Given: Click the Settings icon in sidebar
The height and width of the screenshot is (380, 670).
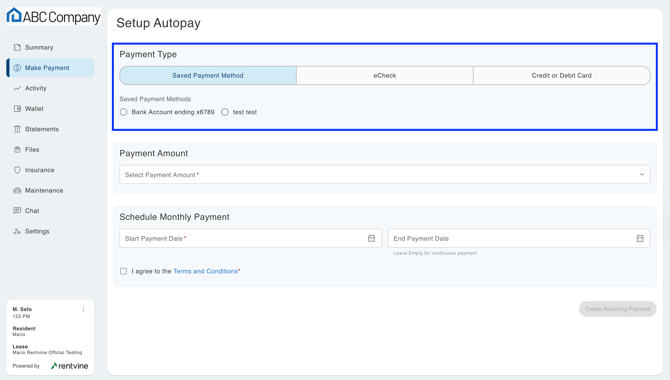Looking at the screenshot, I should point(17,231).
